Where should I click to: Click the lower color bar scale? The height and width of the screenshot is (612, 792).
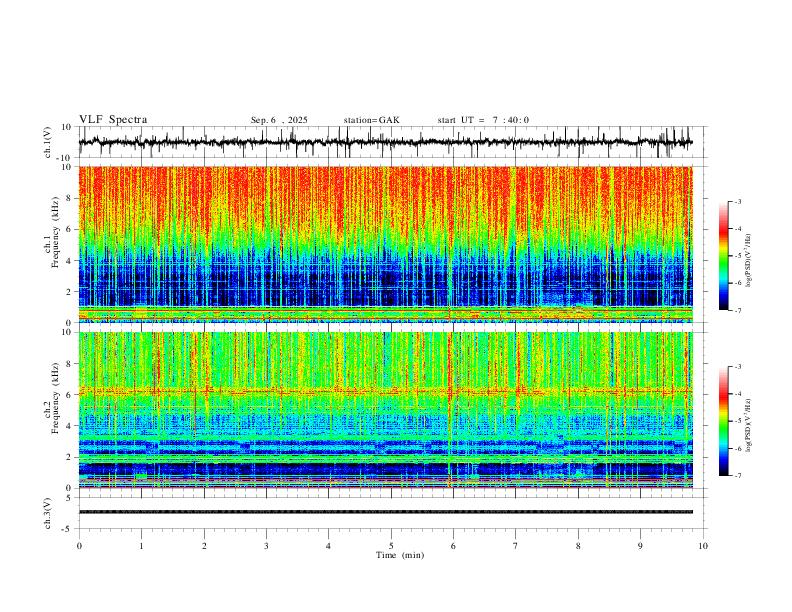[724, 421]
